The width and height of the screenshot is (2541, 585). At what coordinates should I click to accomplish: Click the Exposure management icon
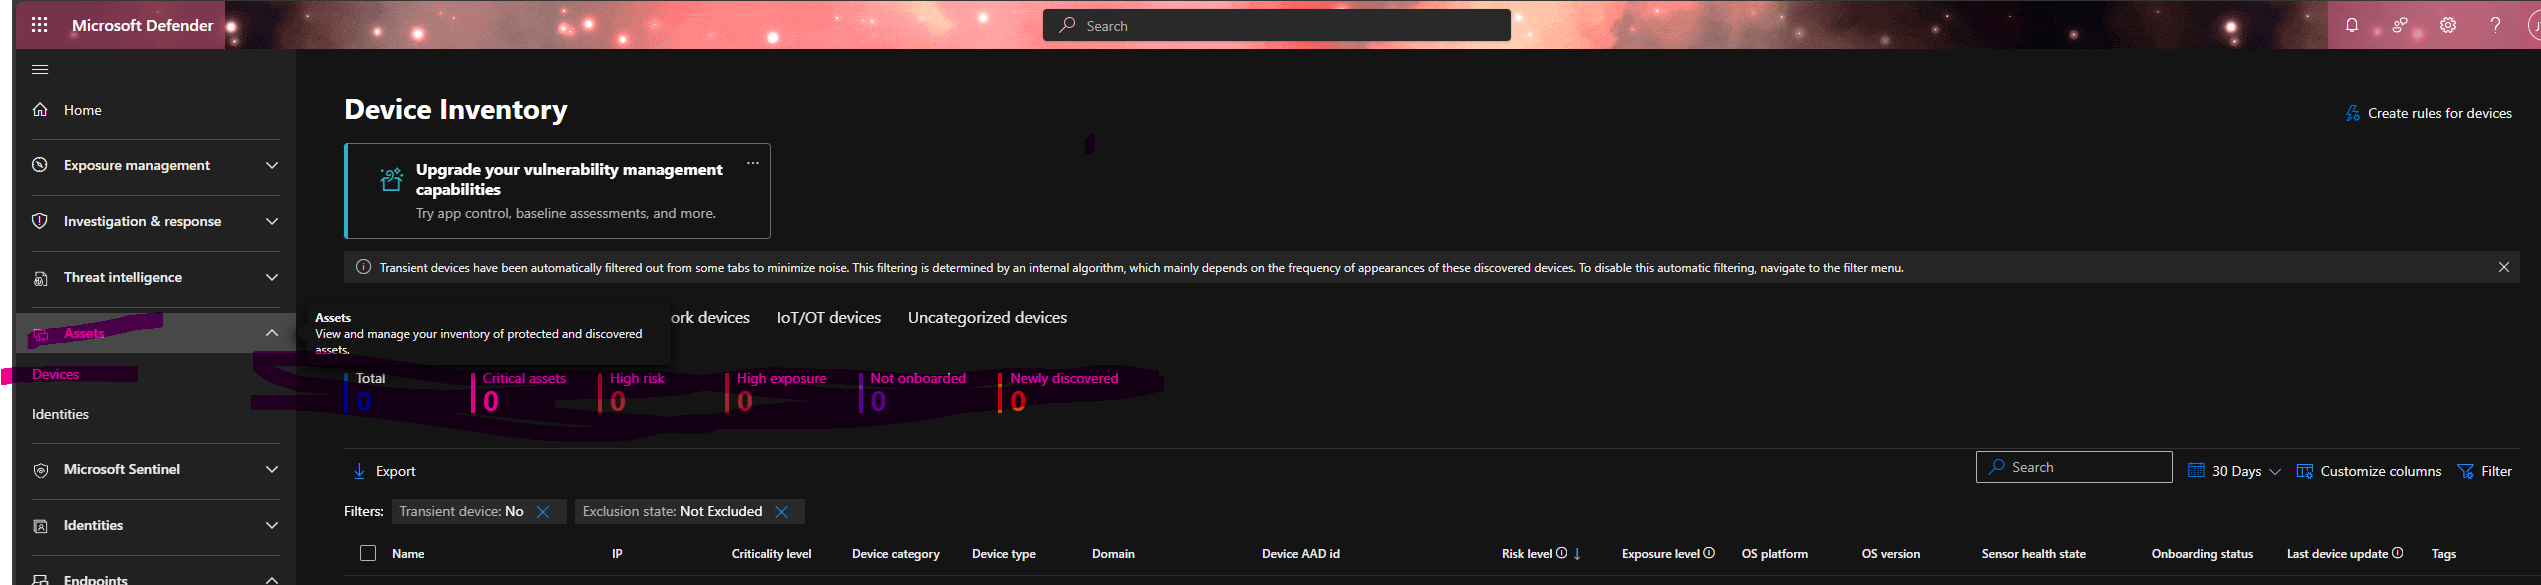coord(40,165)
